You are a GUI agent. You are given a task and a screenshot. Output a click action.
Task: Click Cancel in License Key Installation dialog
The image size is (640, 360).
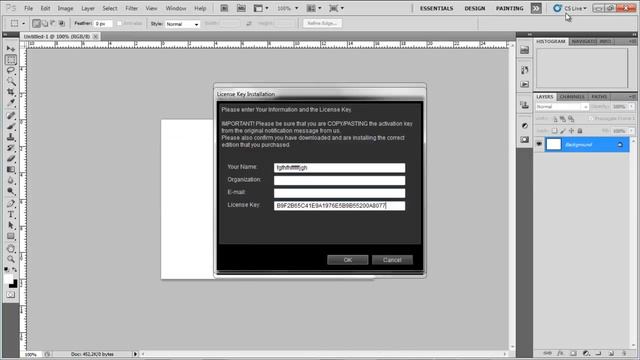pyautogui.click(x=392, y=260)
